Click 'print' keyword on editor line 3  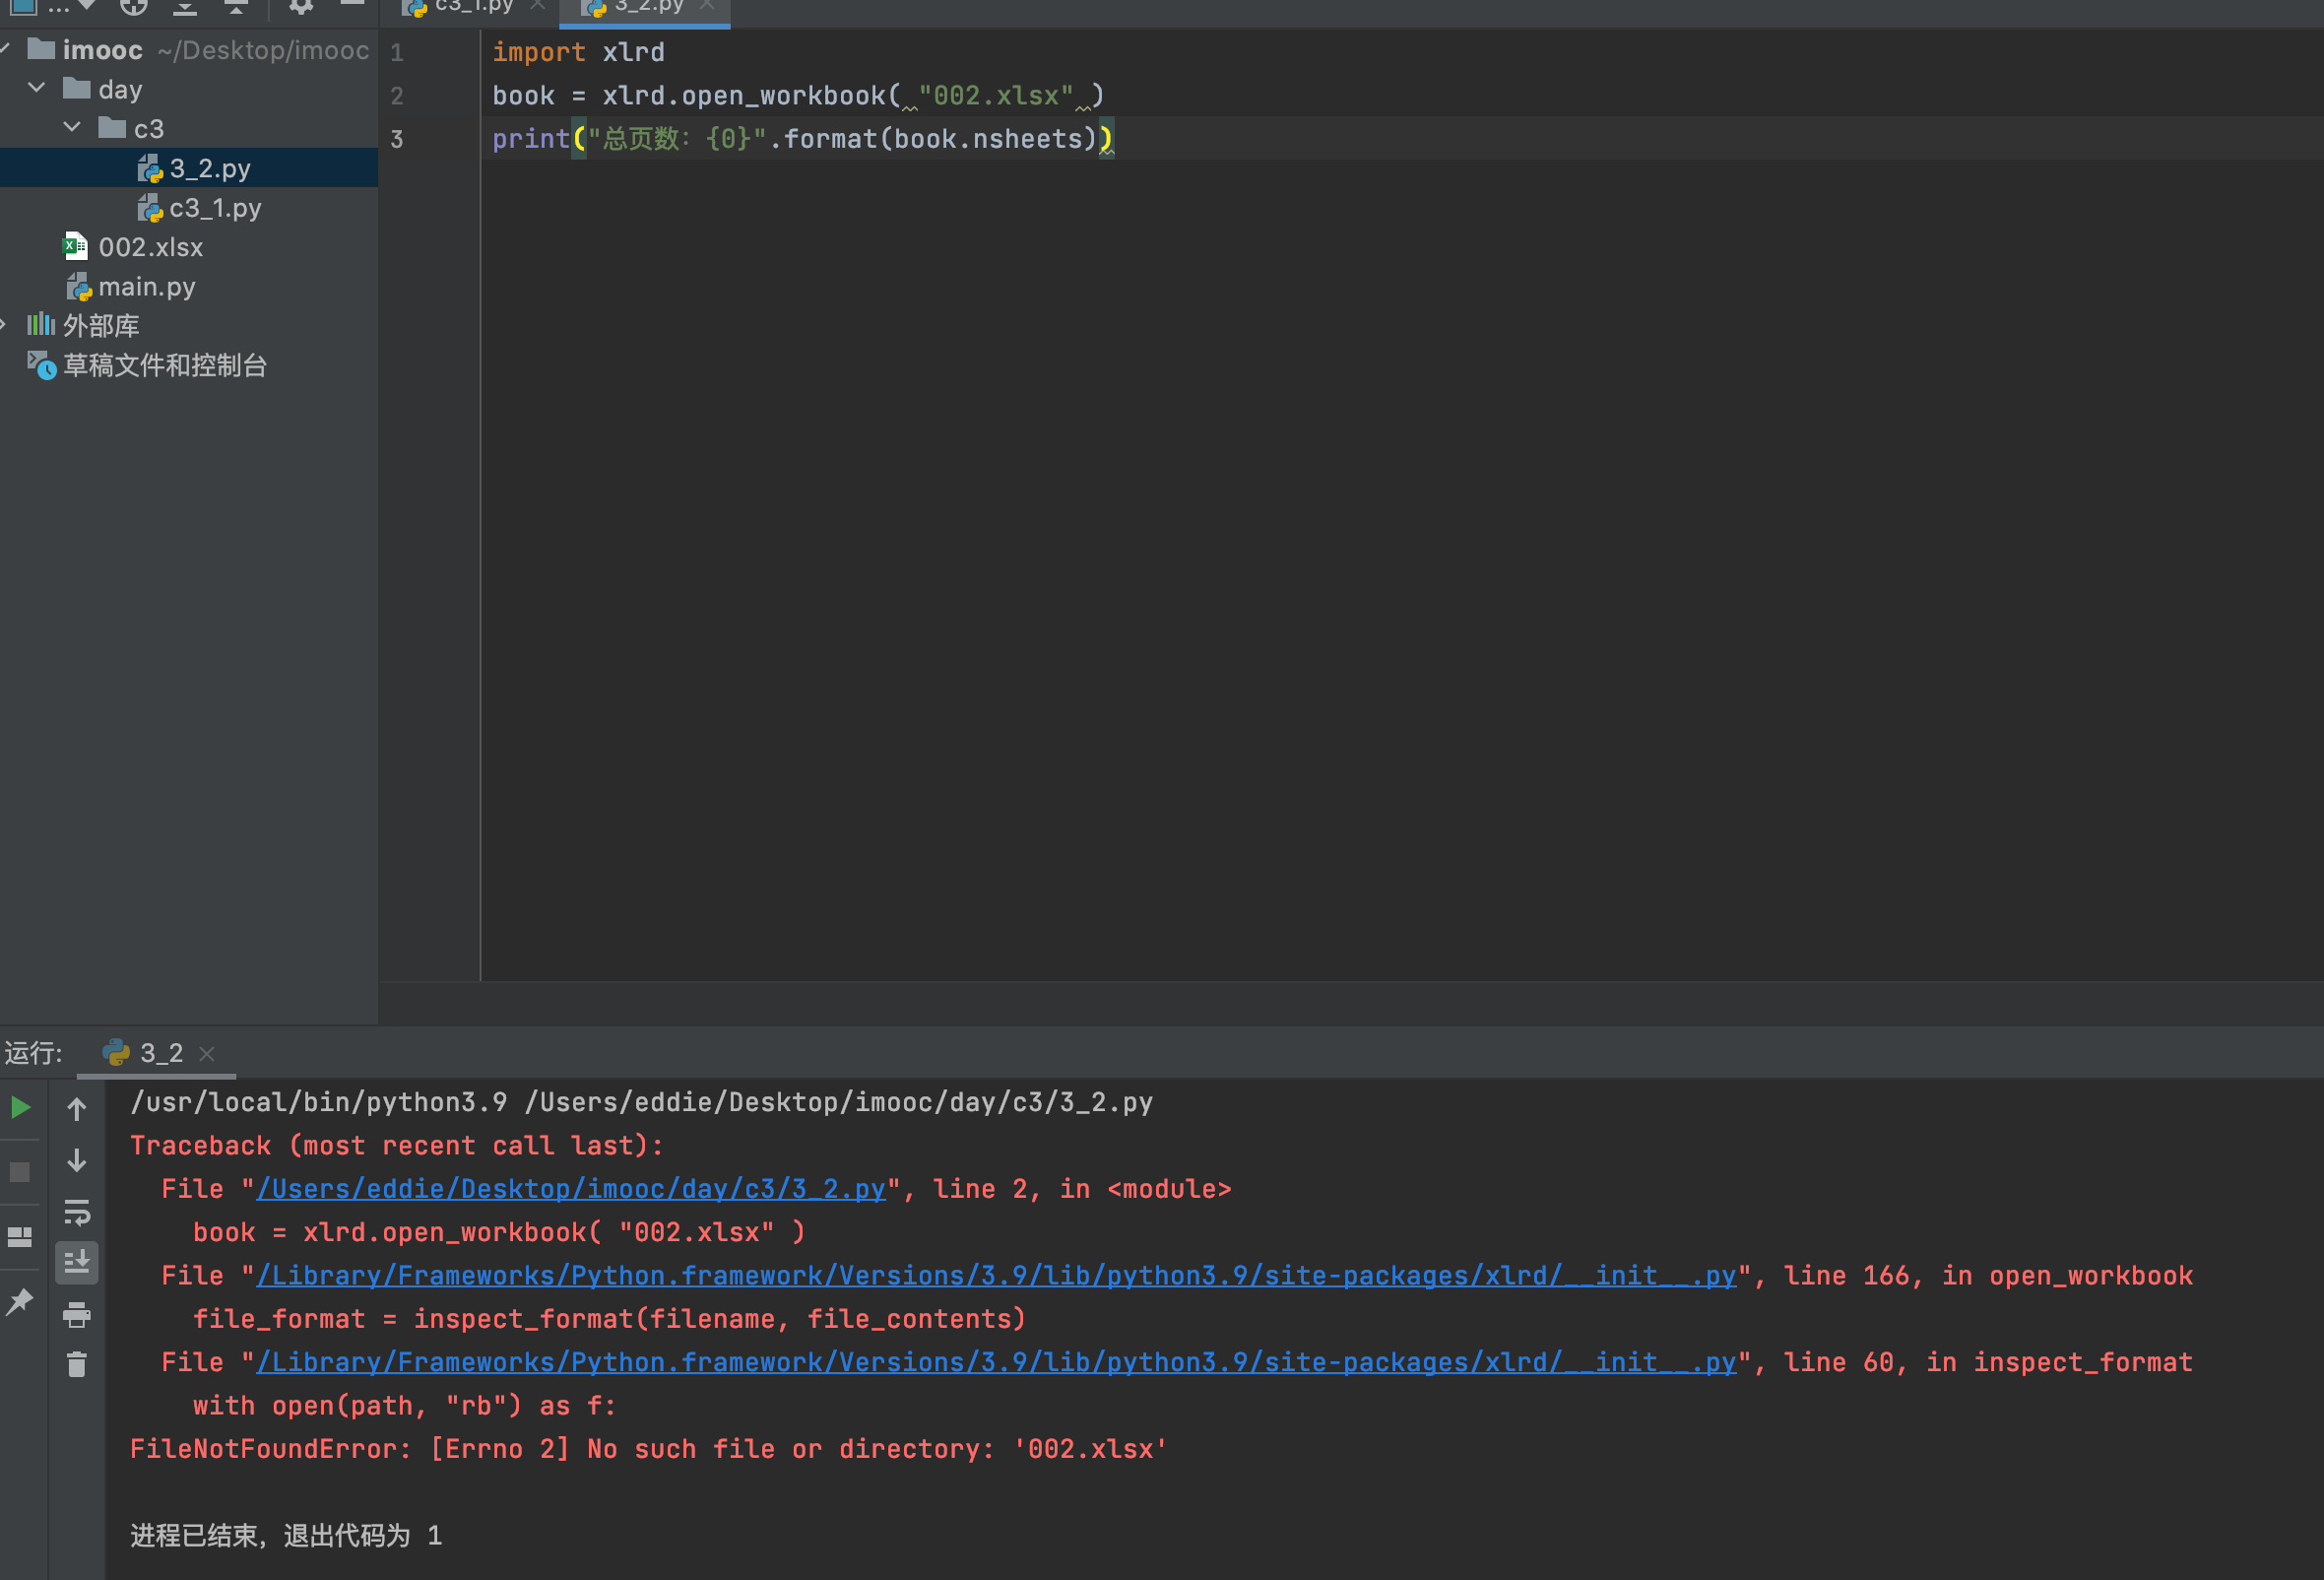(x=531, y=139)
